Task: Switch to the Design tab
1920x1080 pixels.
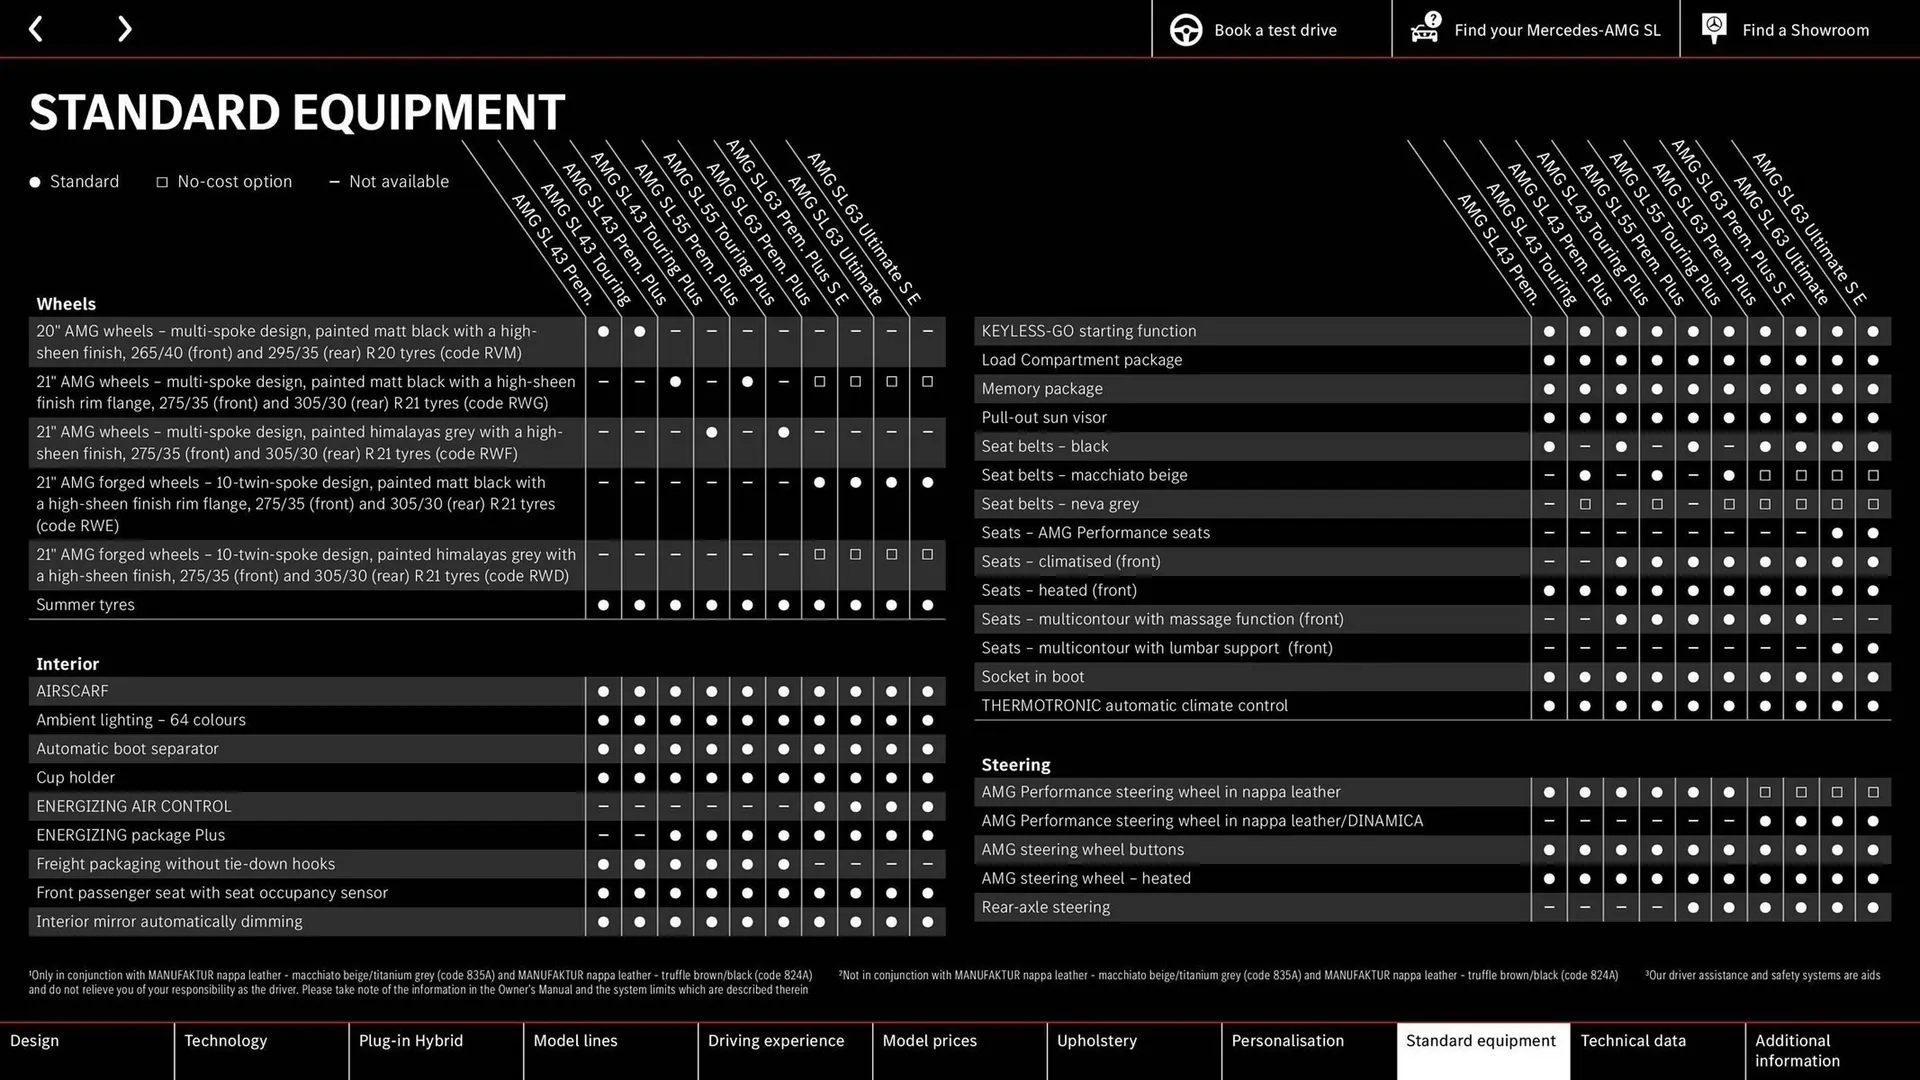Action: coord(34,1040)
